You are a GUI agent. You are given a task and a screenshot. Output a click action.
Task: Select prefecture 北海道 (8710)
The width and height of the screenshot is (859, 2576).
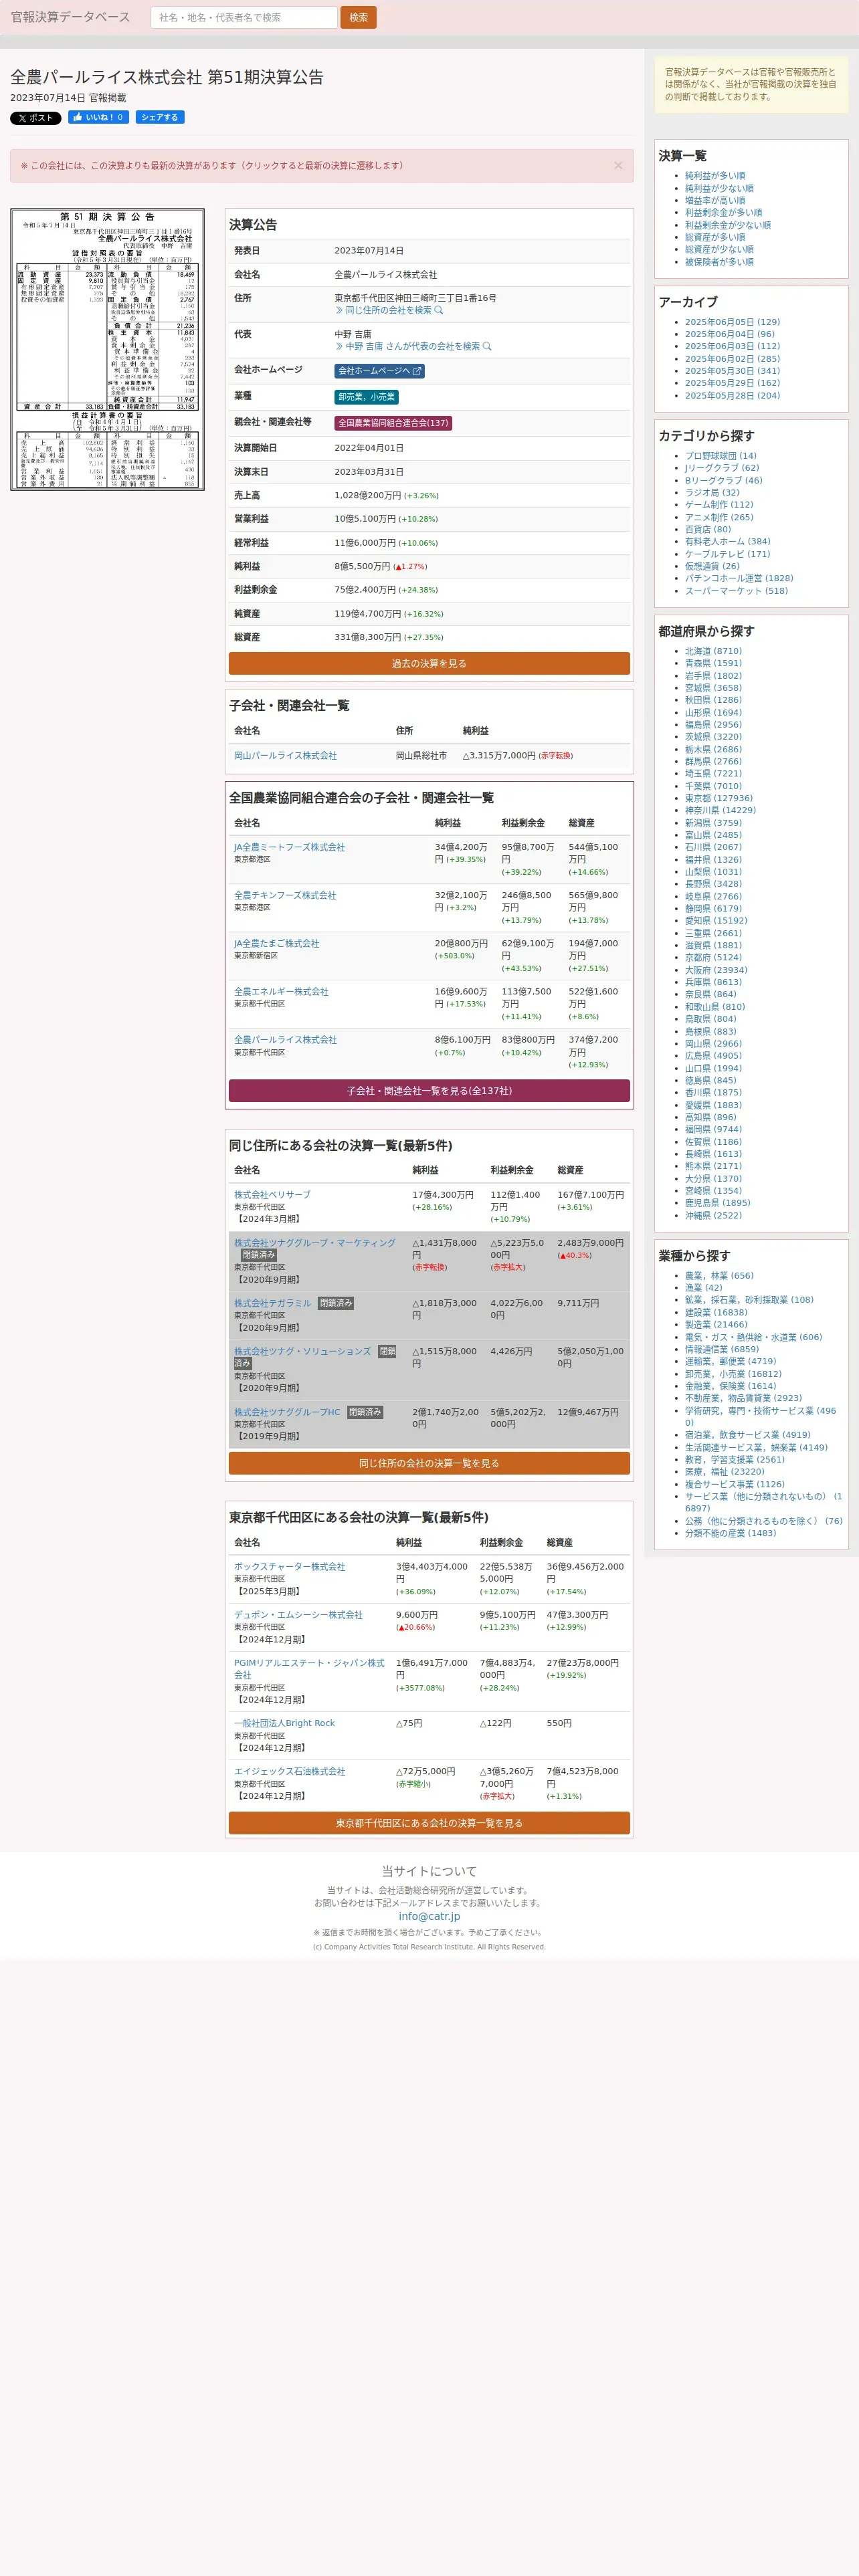click(713, 651)
